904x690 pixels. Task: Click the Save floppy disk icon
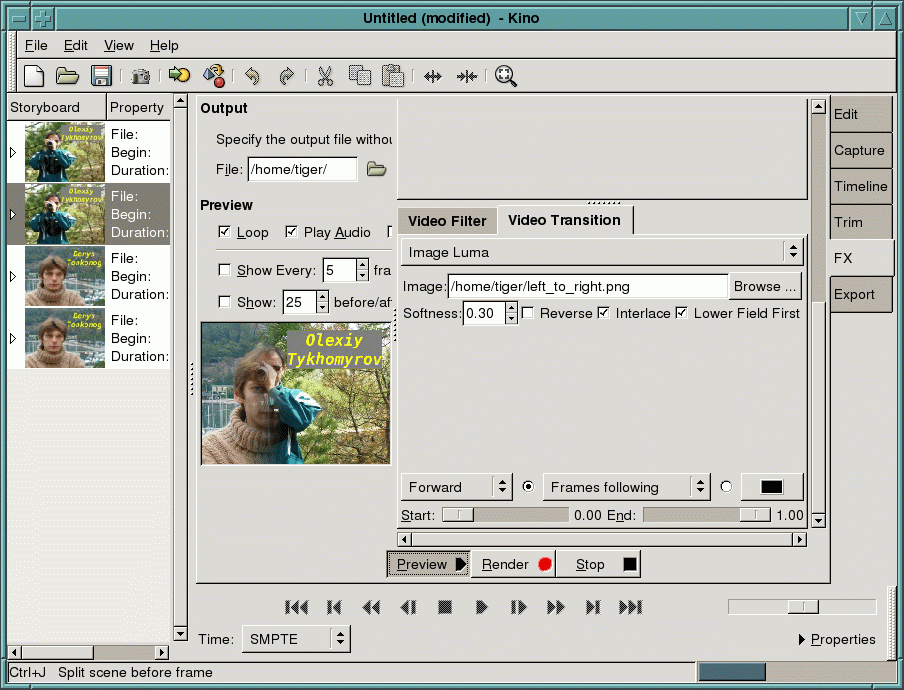(101, 76)
